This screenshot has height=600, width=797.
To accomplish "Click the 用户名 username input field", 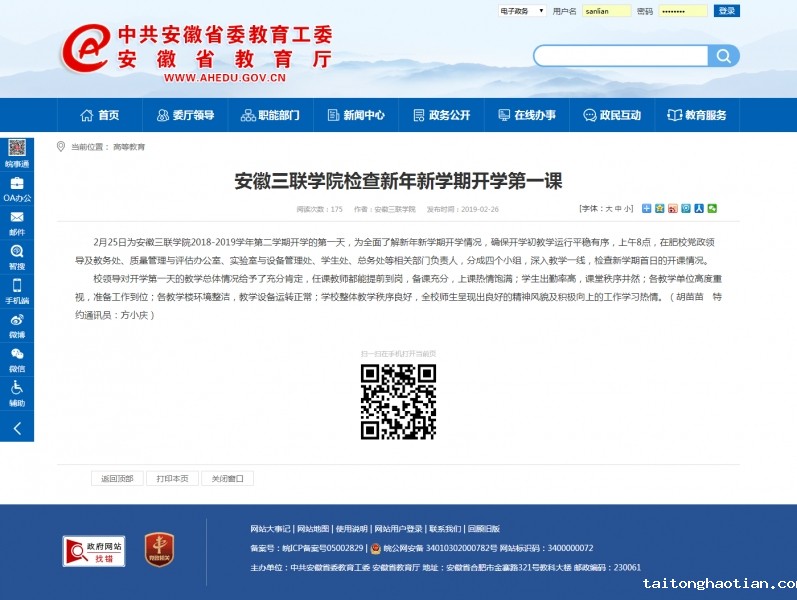I will click(x=606, y=11).
